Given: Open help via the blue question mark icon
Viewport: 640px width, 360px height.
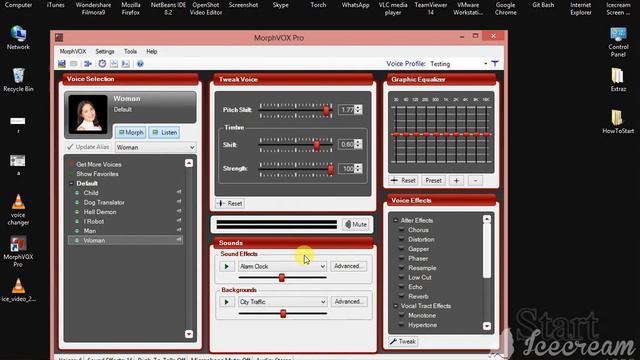Looking at the screenshot, I should point(140,64).
